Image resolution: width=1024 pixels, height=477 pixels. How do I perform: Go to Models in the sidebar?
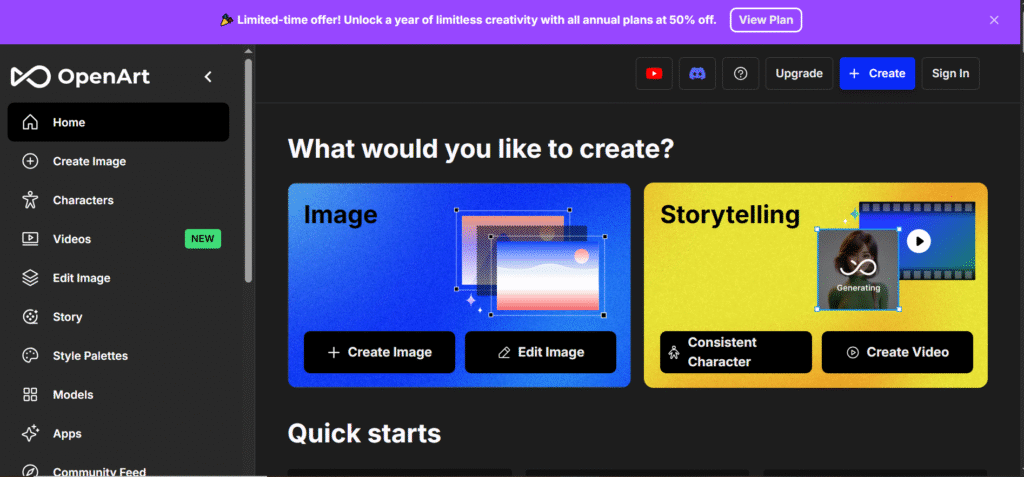click(x=118, y=395)
